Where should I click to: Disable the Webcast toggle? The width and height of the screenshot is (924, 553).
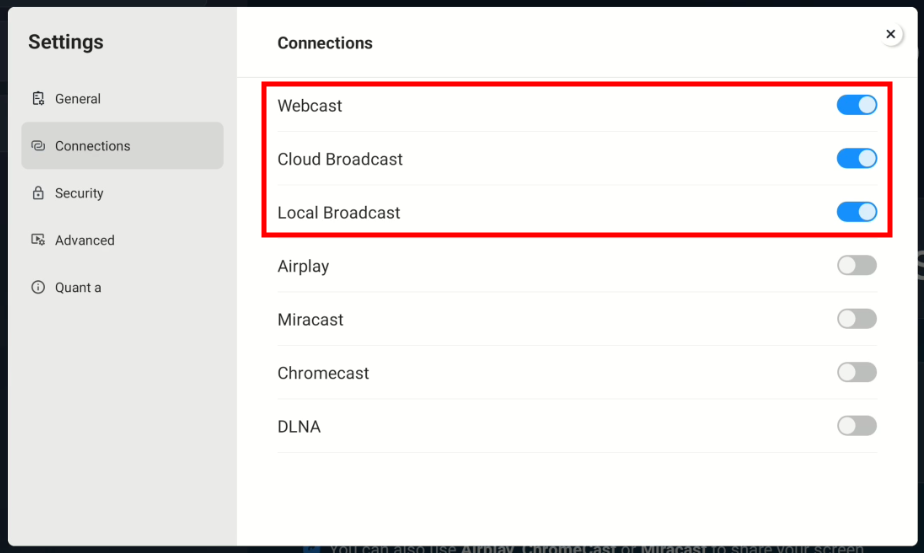pyautogui.click(x=856, y=105)
